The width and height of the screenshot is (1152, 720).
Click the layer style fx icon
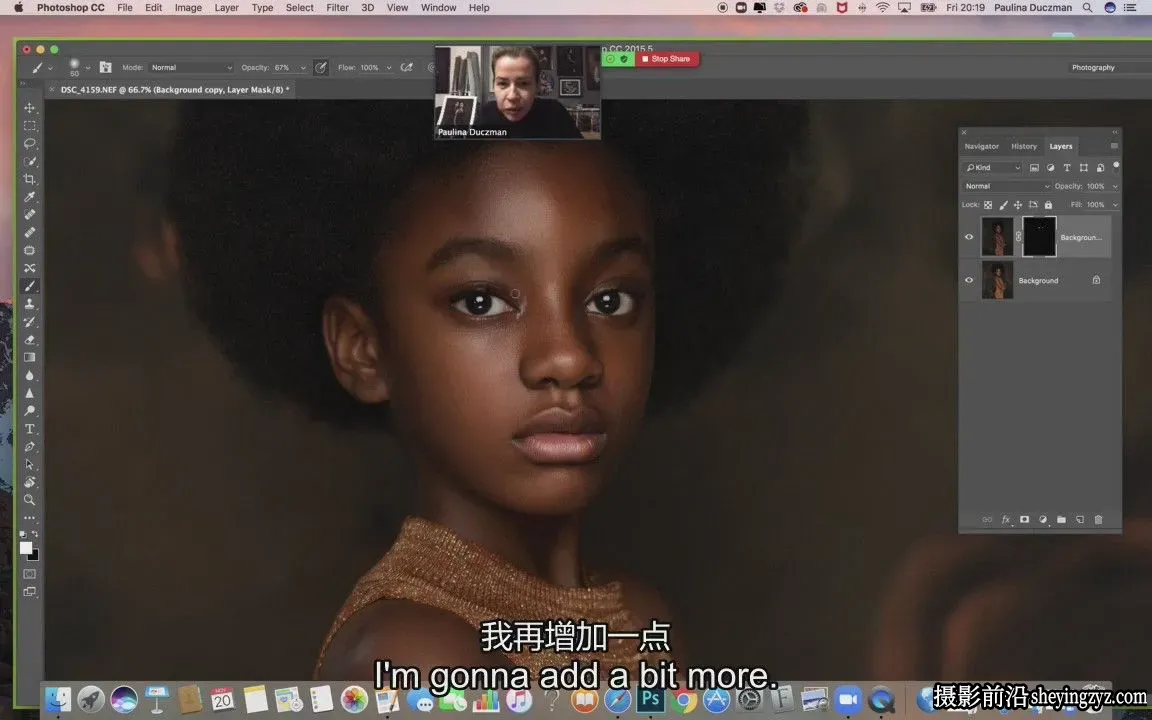(1006, 519)
